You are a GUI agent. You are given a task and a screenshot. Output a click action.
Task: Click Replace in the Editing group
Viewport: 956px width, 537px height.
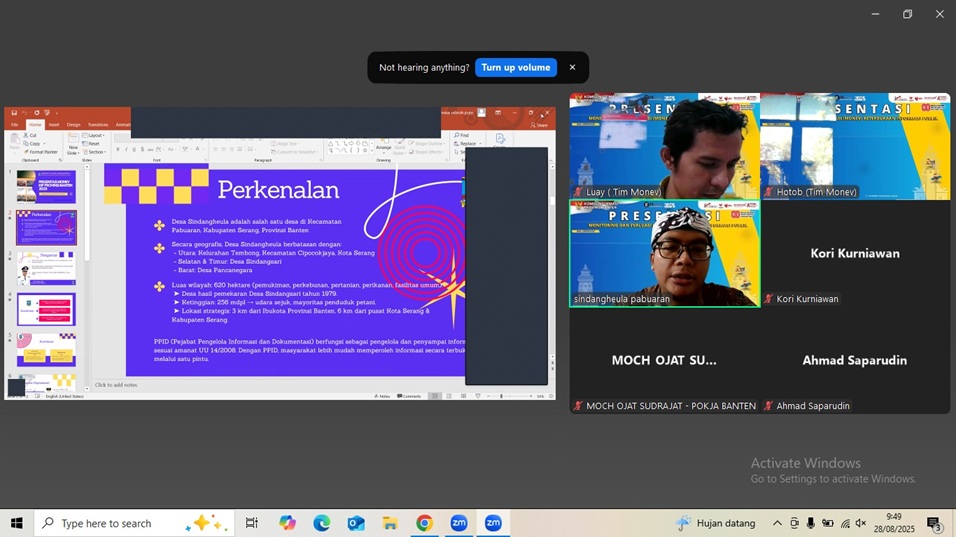[468, 144]
